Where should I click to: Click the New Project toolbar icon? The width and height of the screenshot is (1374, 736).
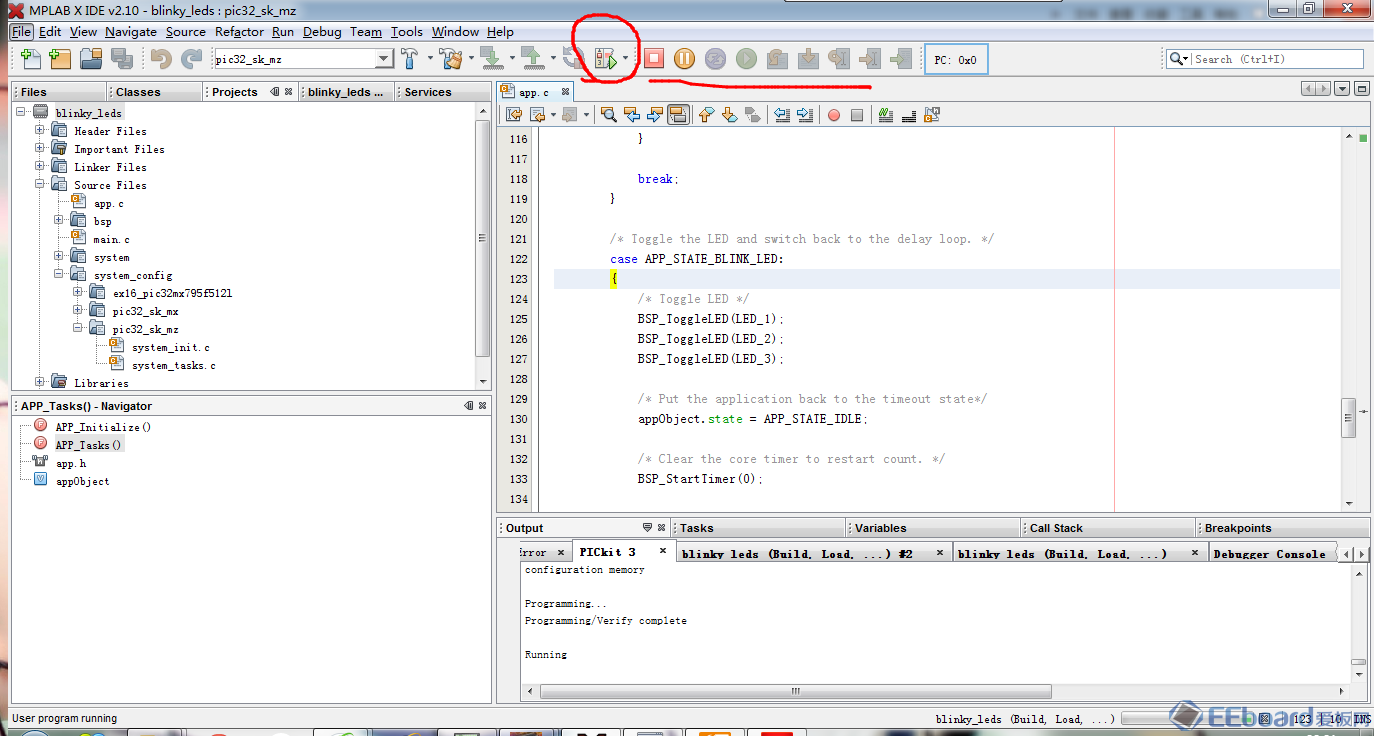60,59
